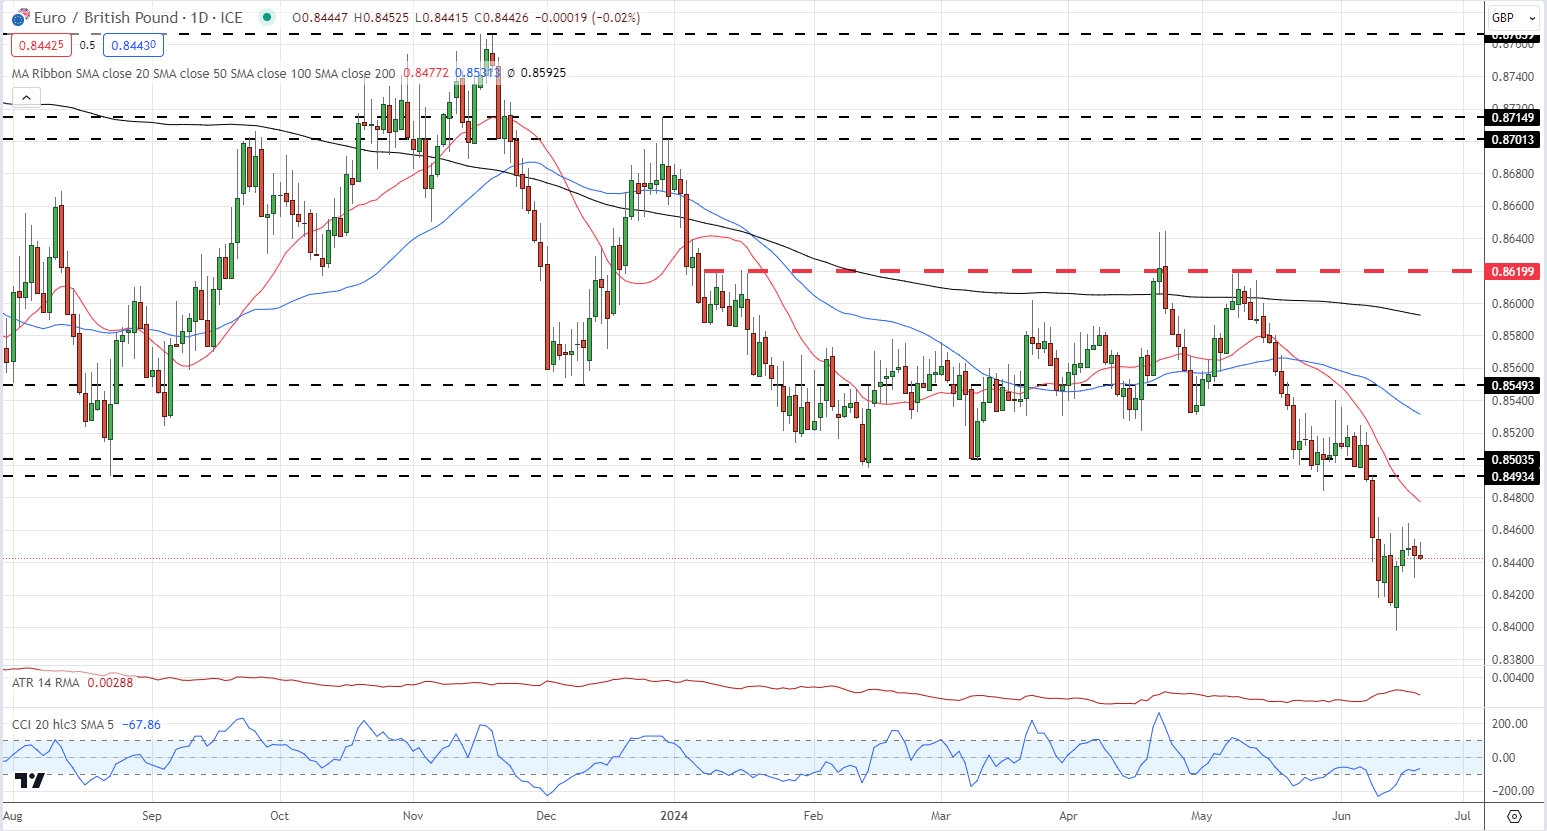Click the red 0.84425 sell price button
The width and height of the screenshot is (1547, 831).
[x=41, y=45]
